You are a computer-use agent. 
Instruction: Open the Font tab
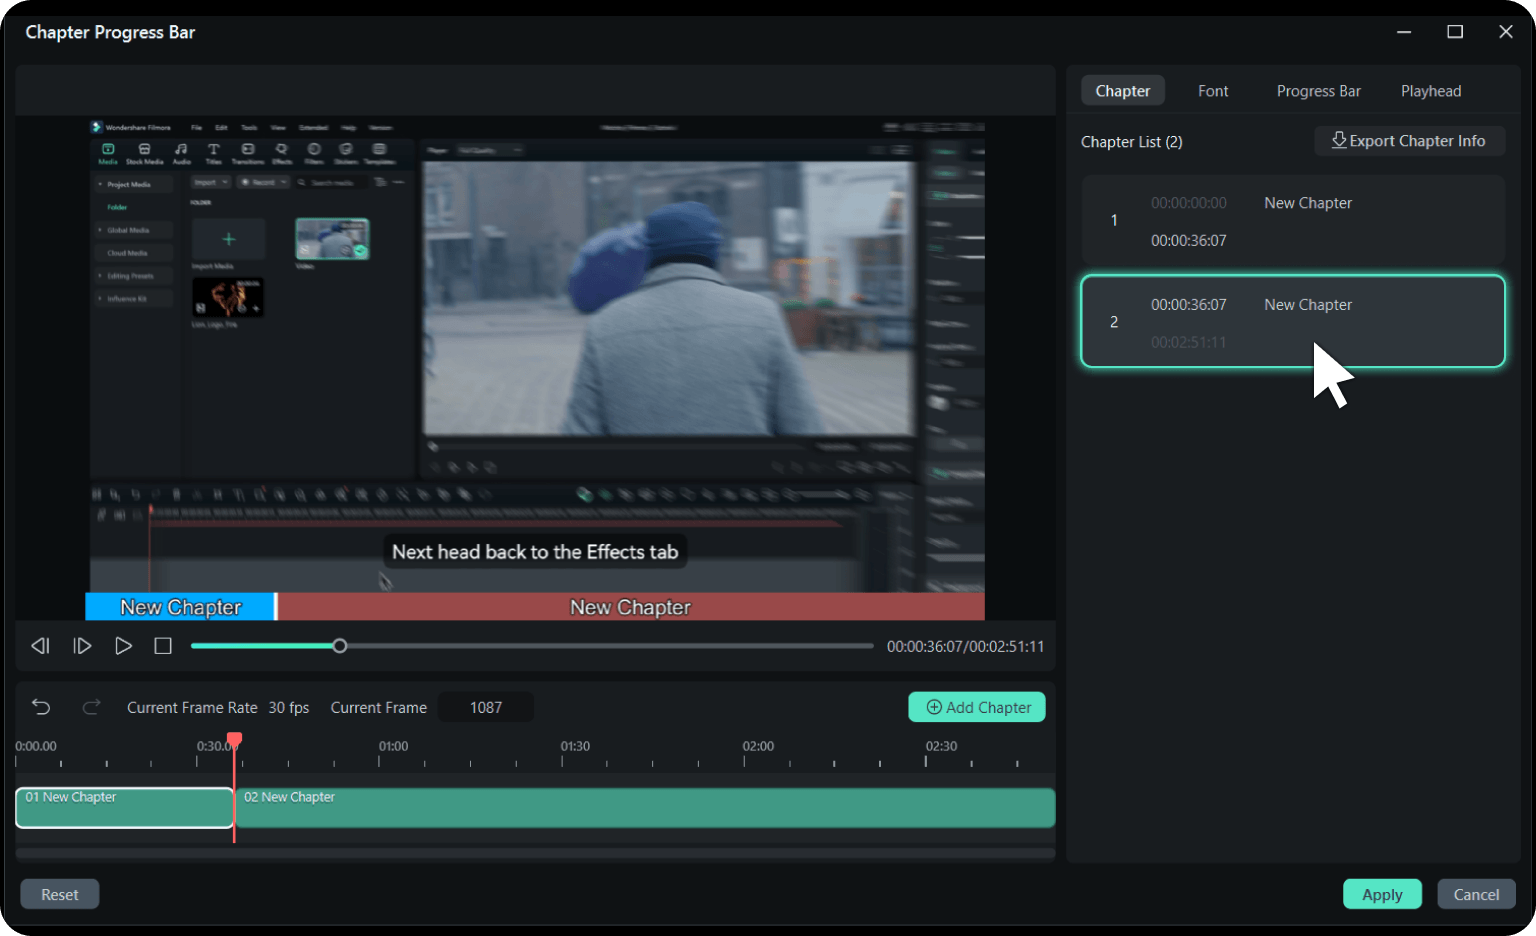click(1213, 91)
